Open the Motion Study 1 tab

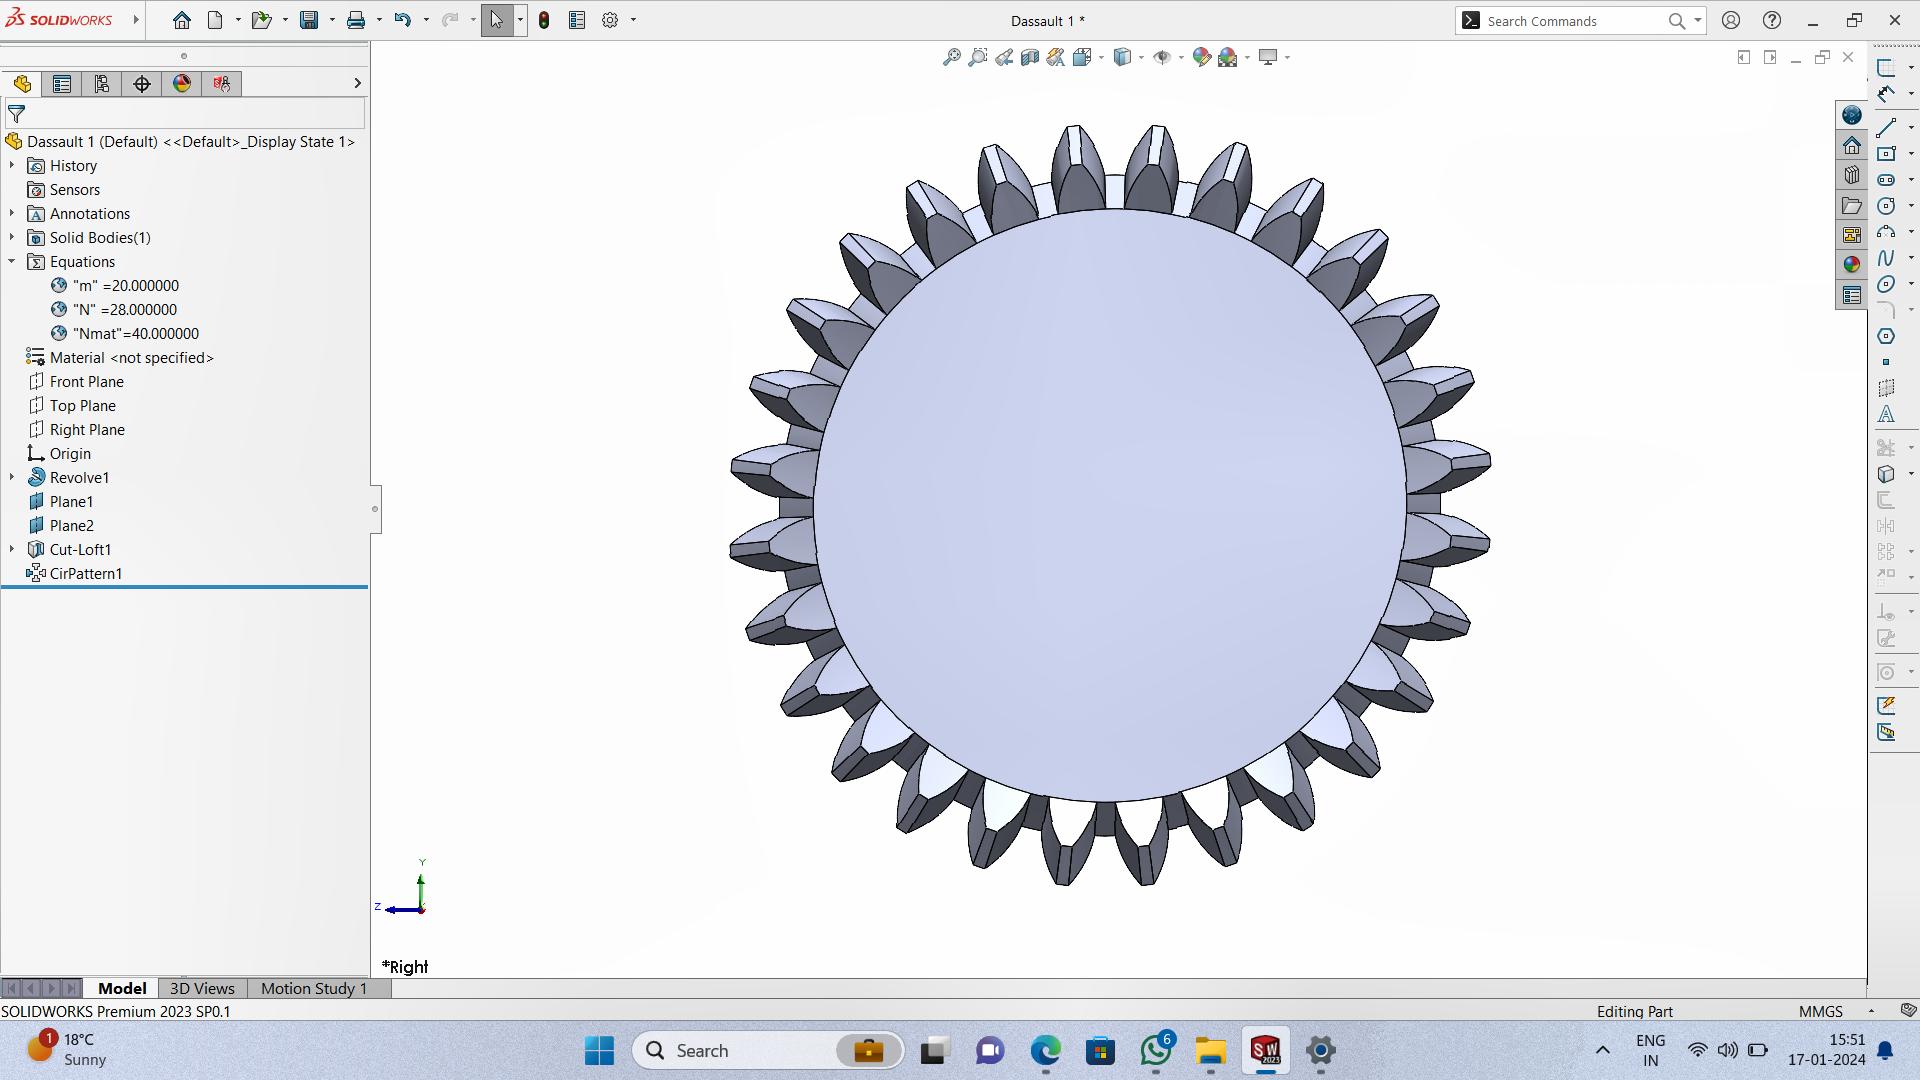click(x=314, y=988)
